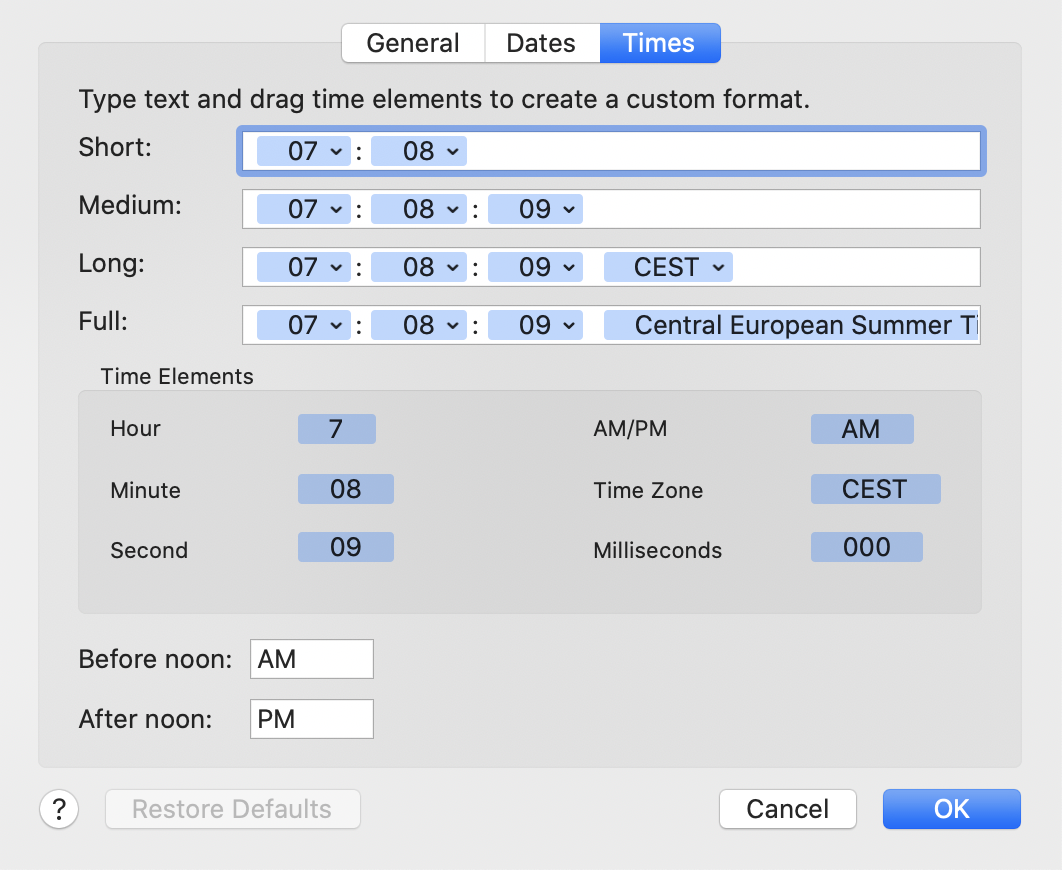Click the Milliseconds 000 element token
Screen dimensions: 1062x870
pyautogui.click(x=866, y=547)
